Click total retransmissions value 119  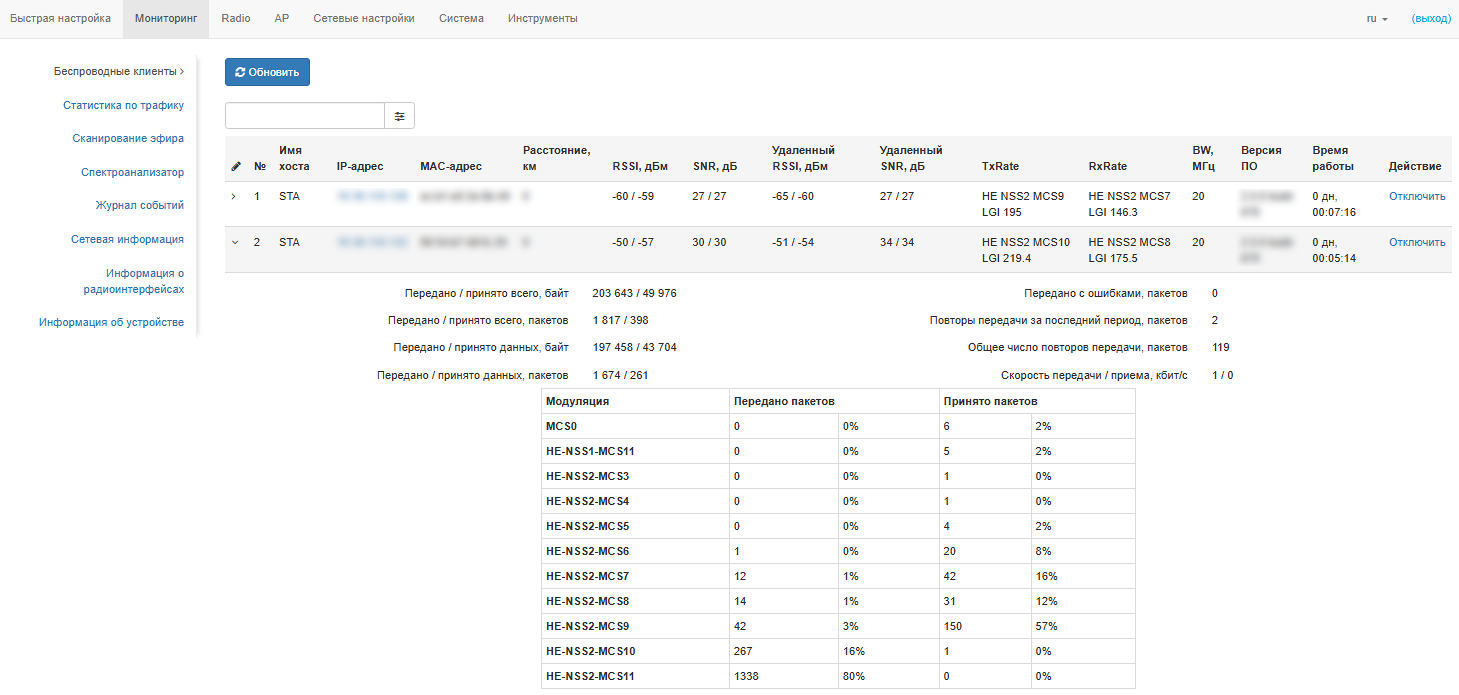[x=1220, y=347]
